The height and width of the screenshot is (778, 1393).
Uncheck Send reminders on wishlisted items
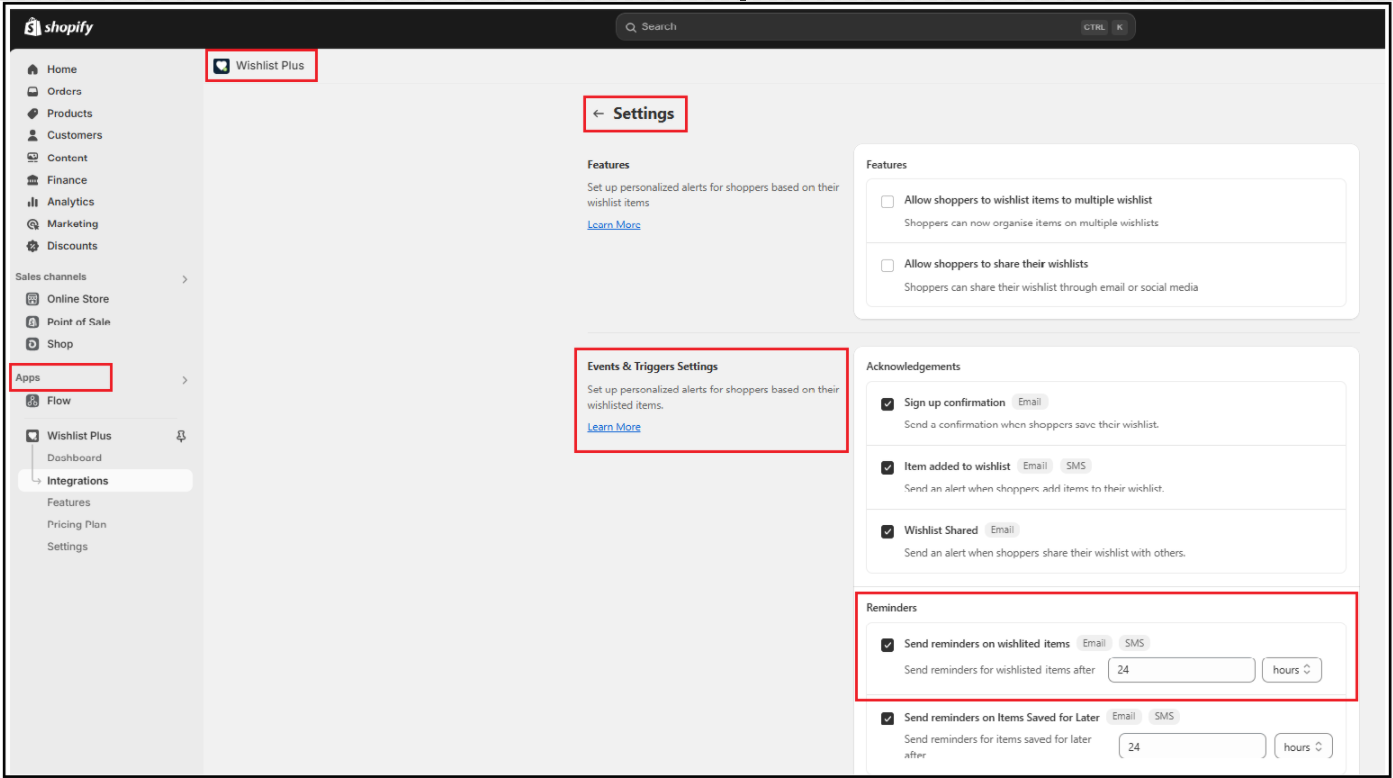coord(887,645)
